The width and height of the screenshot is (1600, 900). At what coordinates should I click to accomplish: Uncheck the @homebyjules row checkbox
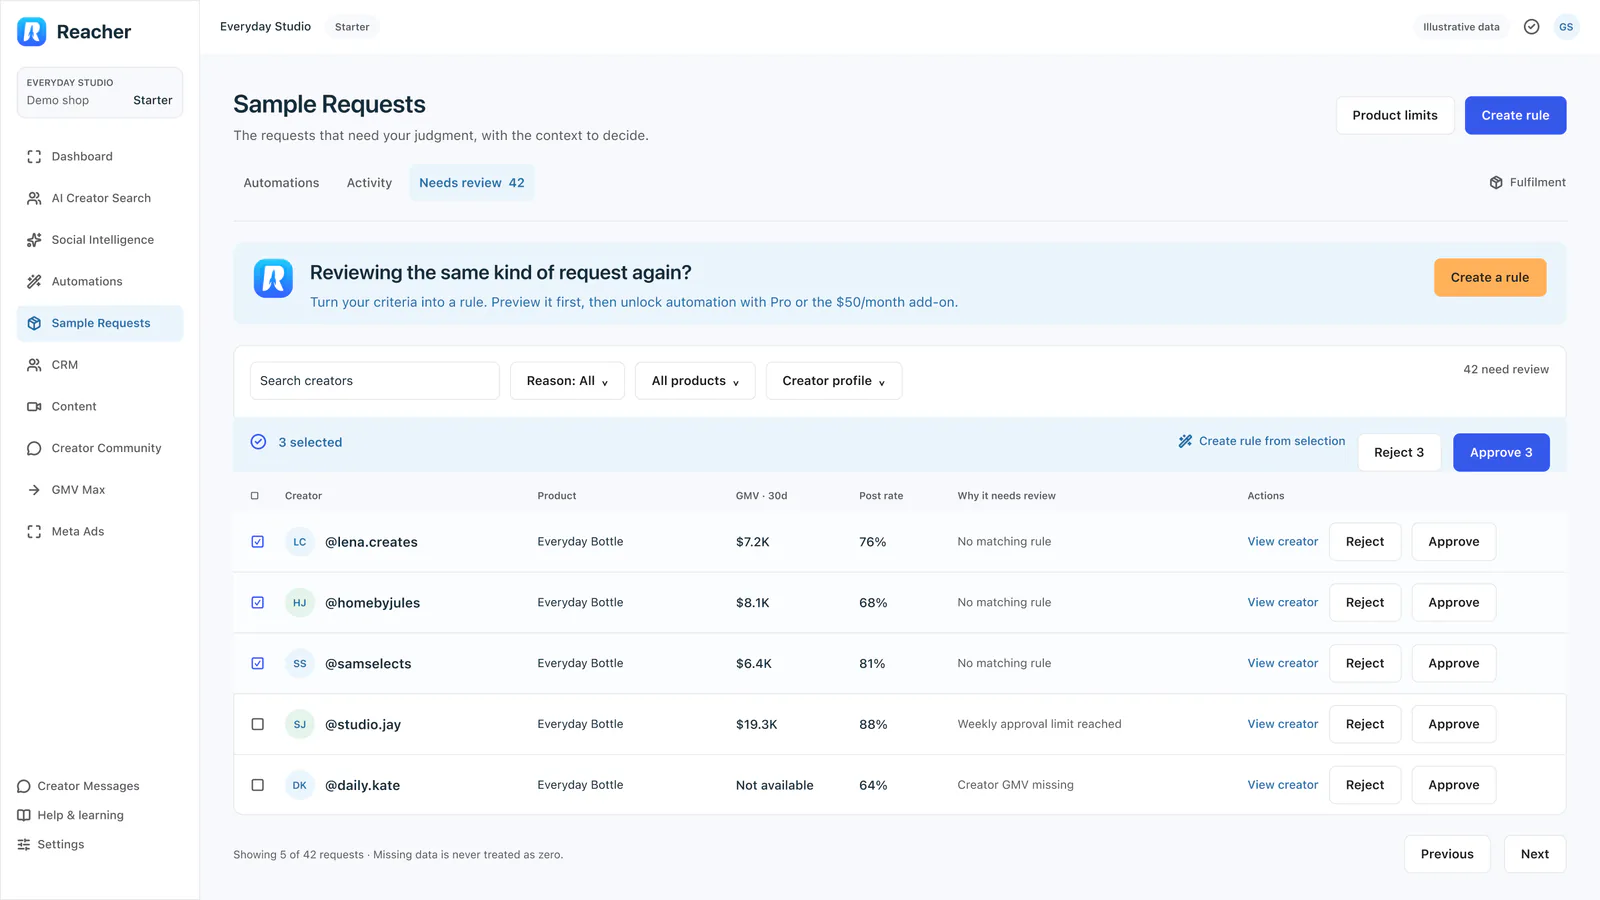point(258,603)
